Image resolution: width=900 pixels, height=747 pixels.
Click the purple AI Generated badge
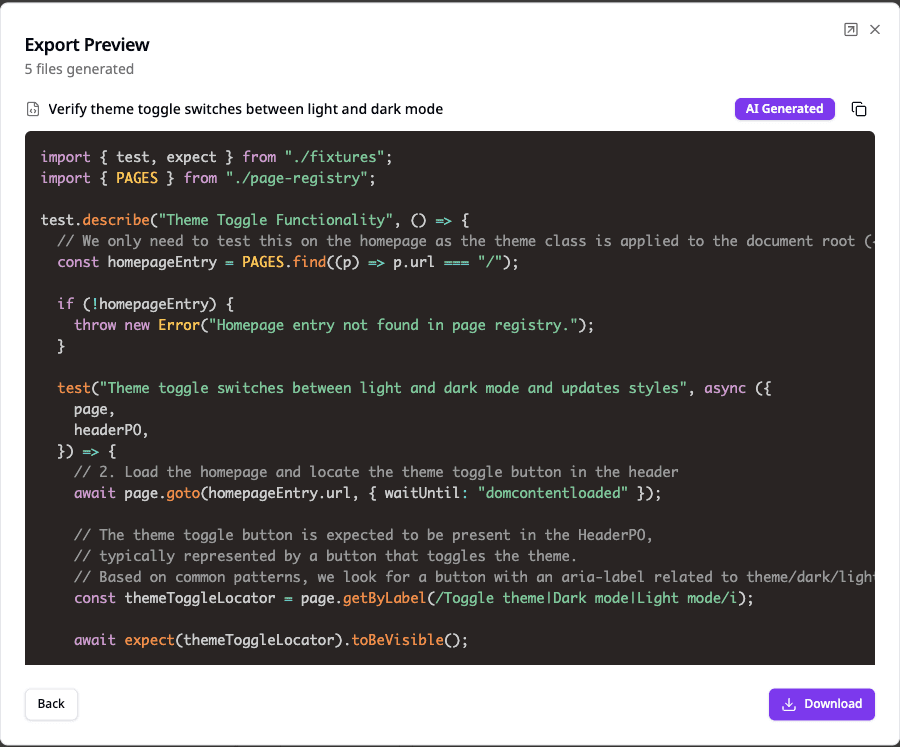click(x=784, y=109)
